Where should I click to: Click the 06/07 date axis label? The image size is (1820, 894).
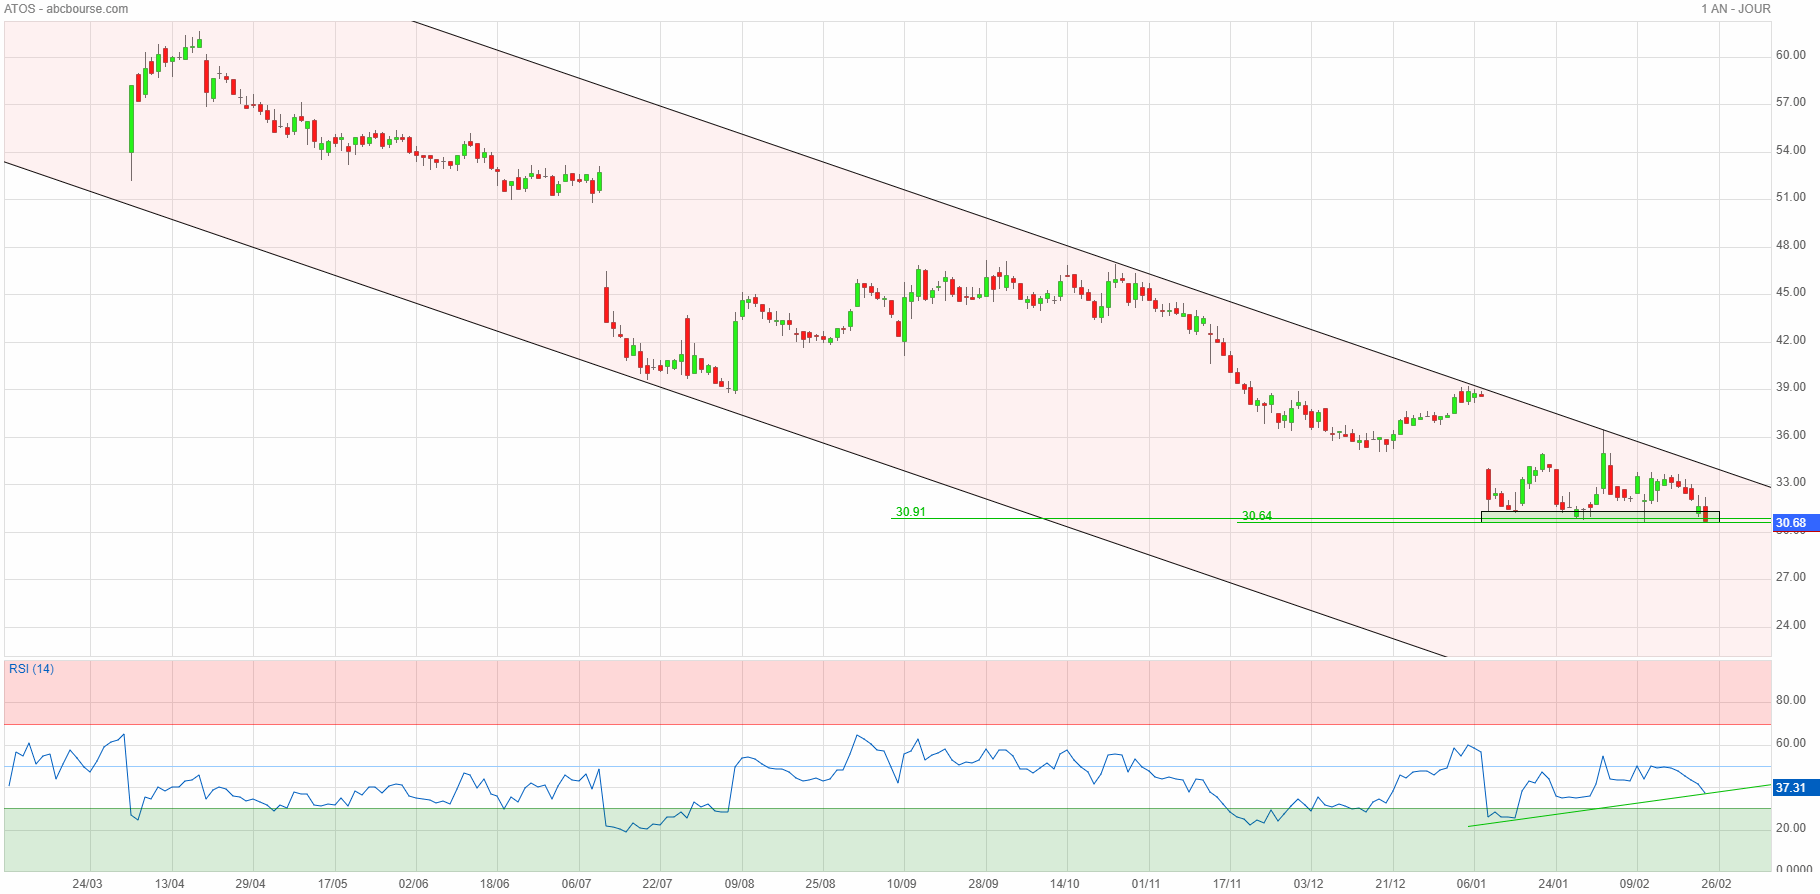point(576,884)
